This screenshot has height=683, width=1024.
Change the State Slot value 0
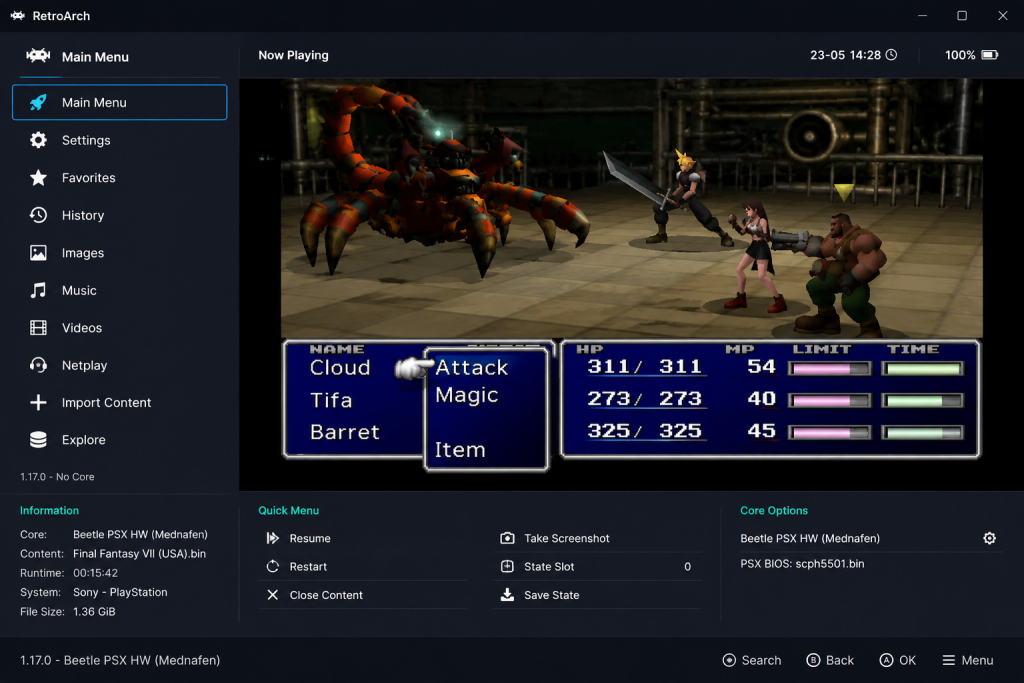[x=687, y=567]
